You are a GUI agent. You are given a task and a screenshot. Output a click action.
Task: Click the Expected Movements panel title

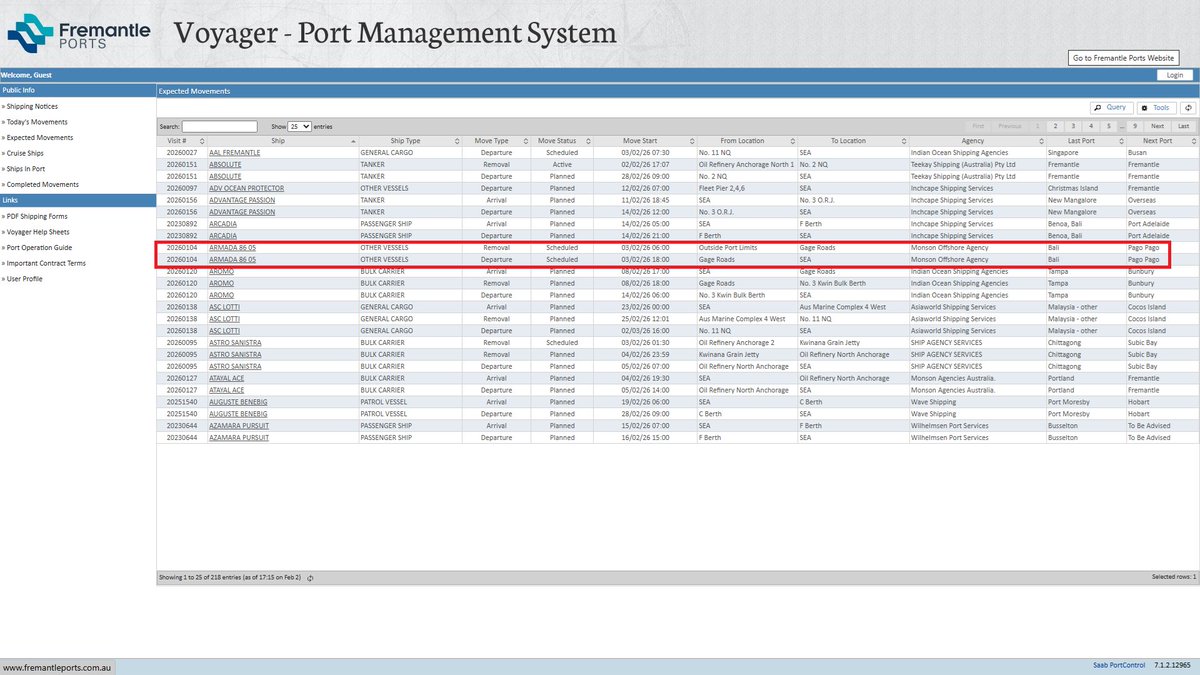[x=195, y=91]
